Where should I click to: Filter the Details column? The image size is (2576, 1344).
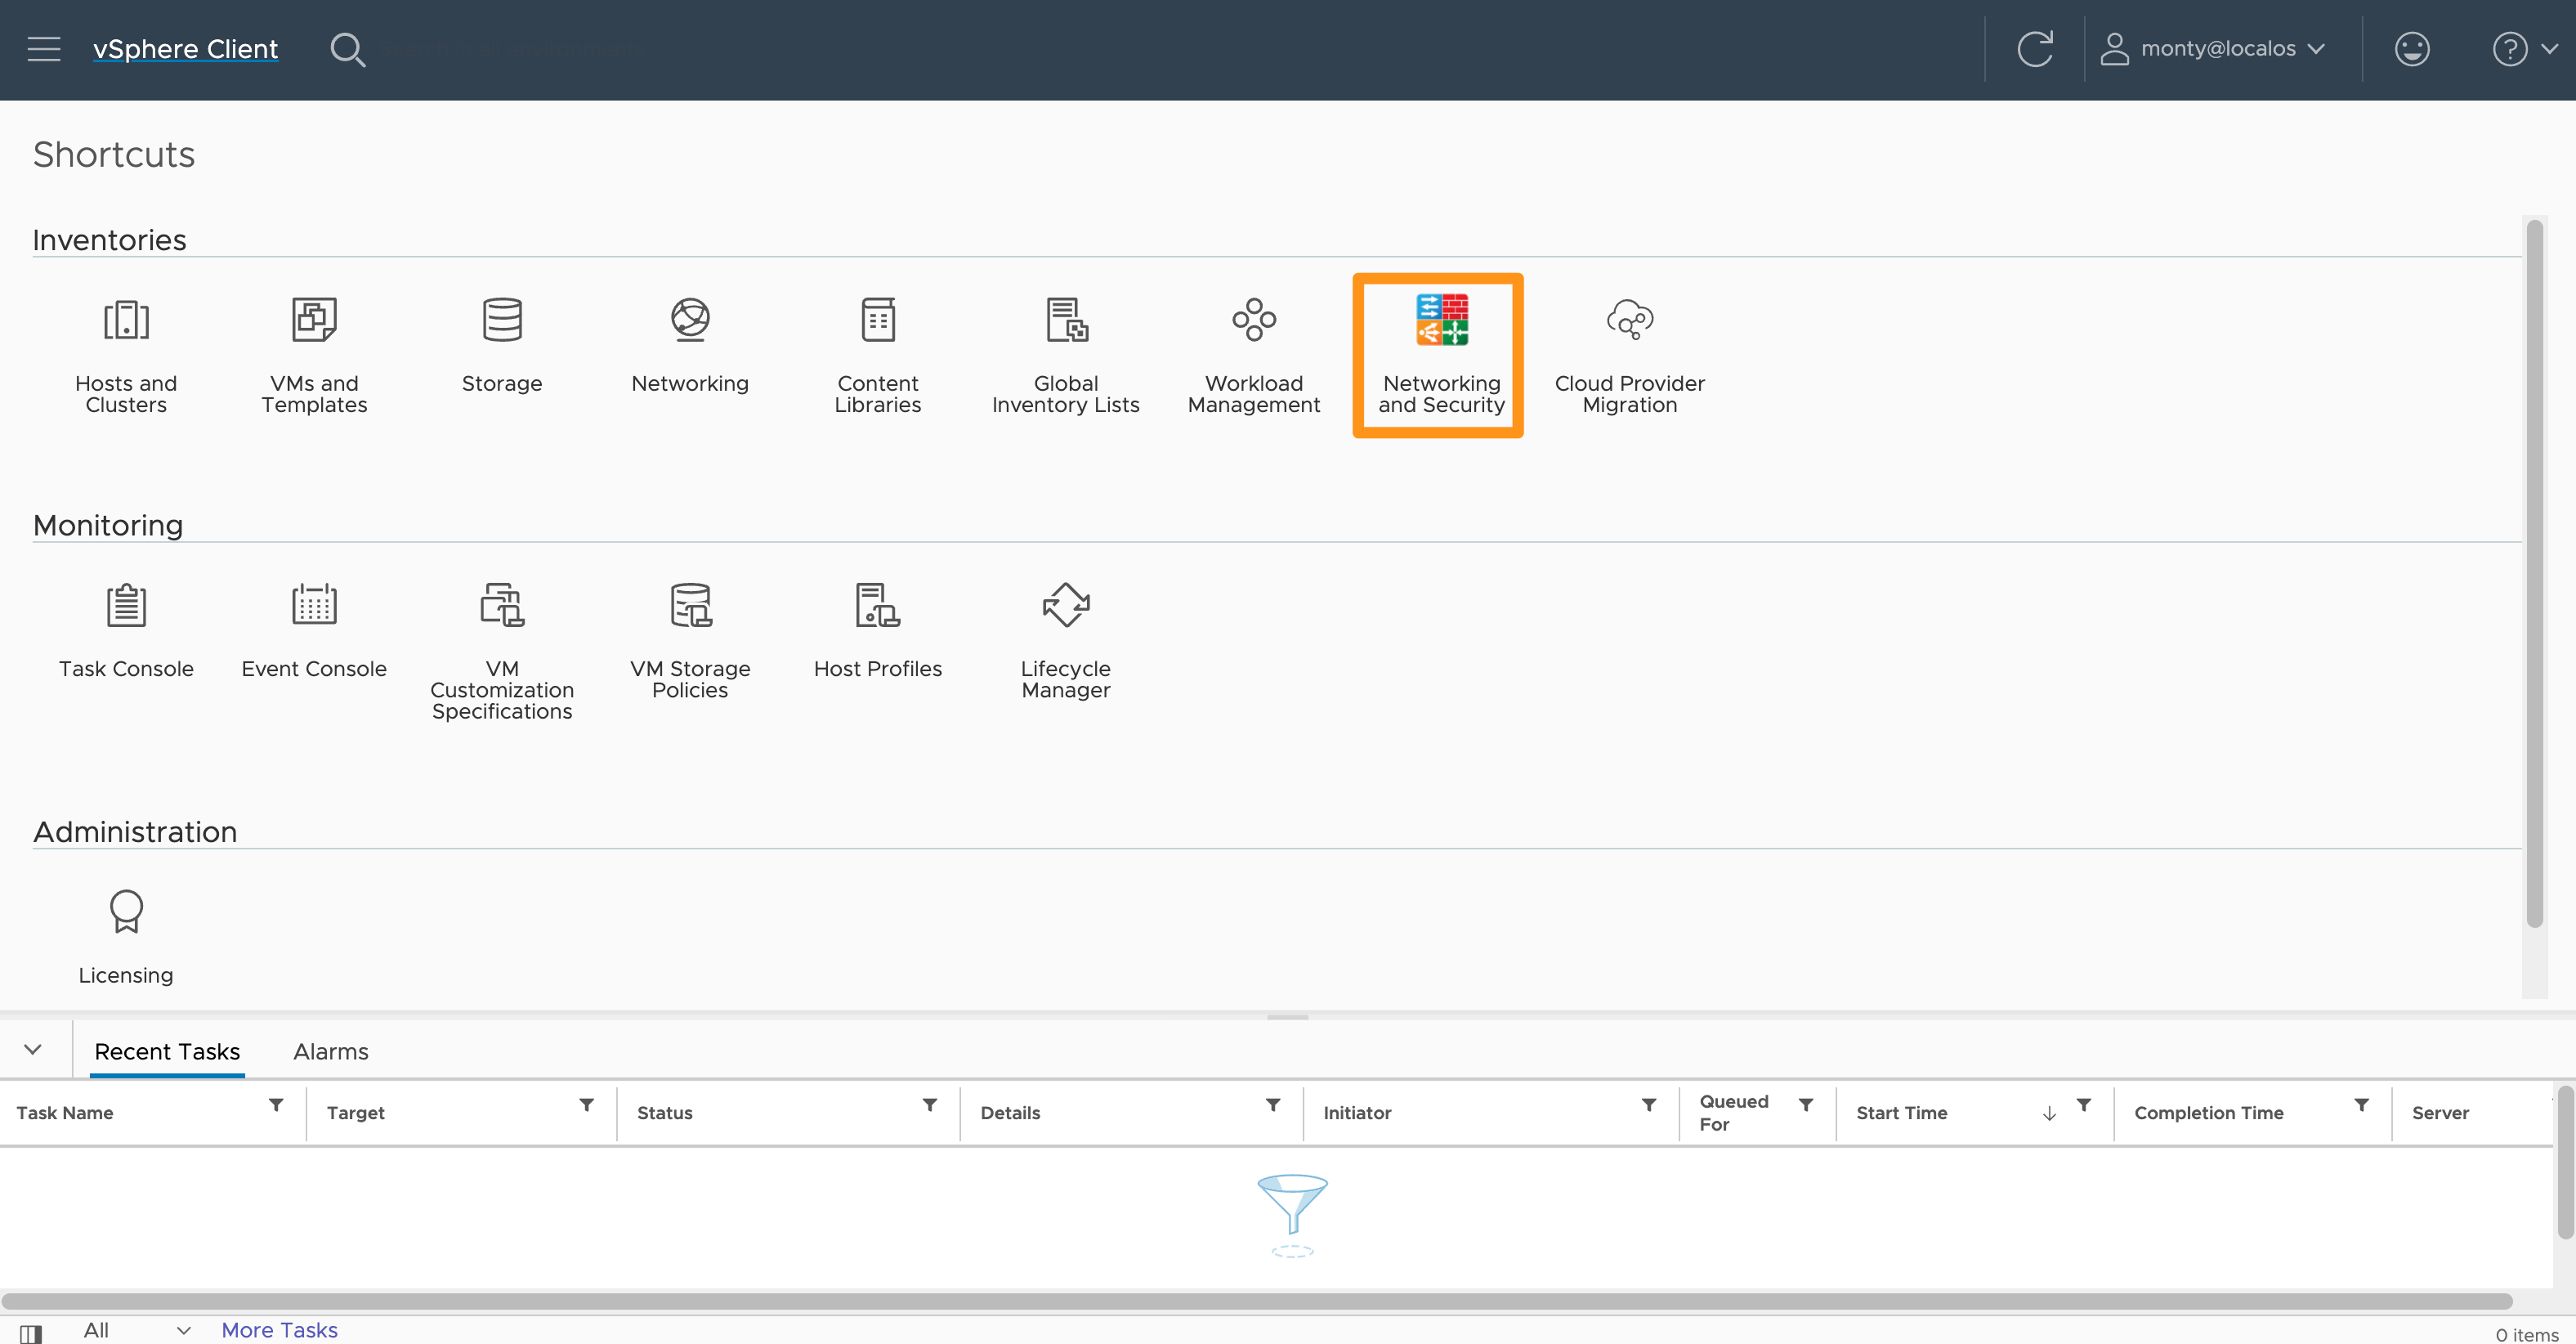[x=1273, y=1105]
